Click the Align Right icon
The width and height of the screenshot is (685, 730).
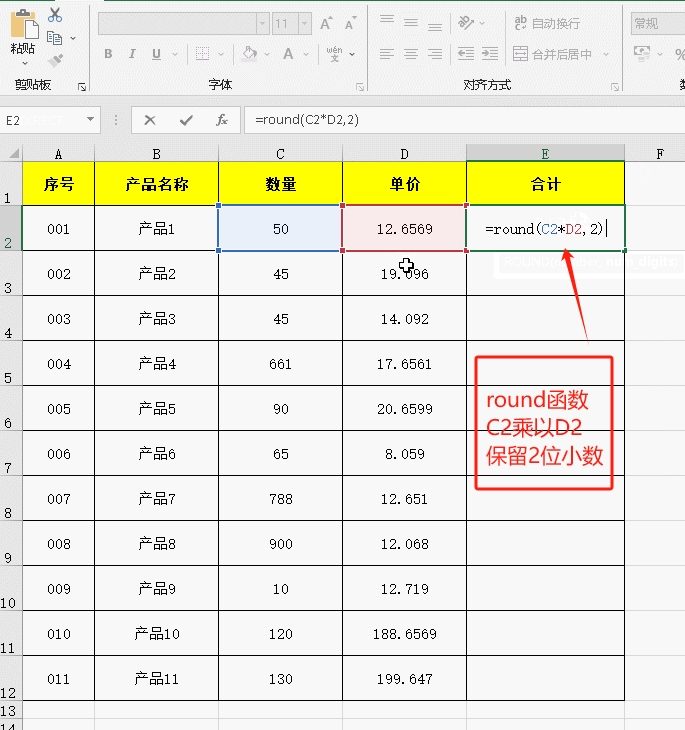click(435, 54)
